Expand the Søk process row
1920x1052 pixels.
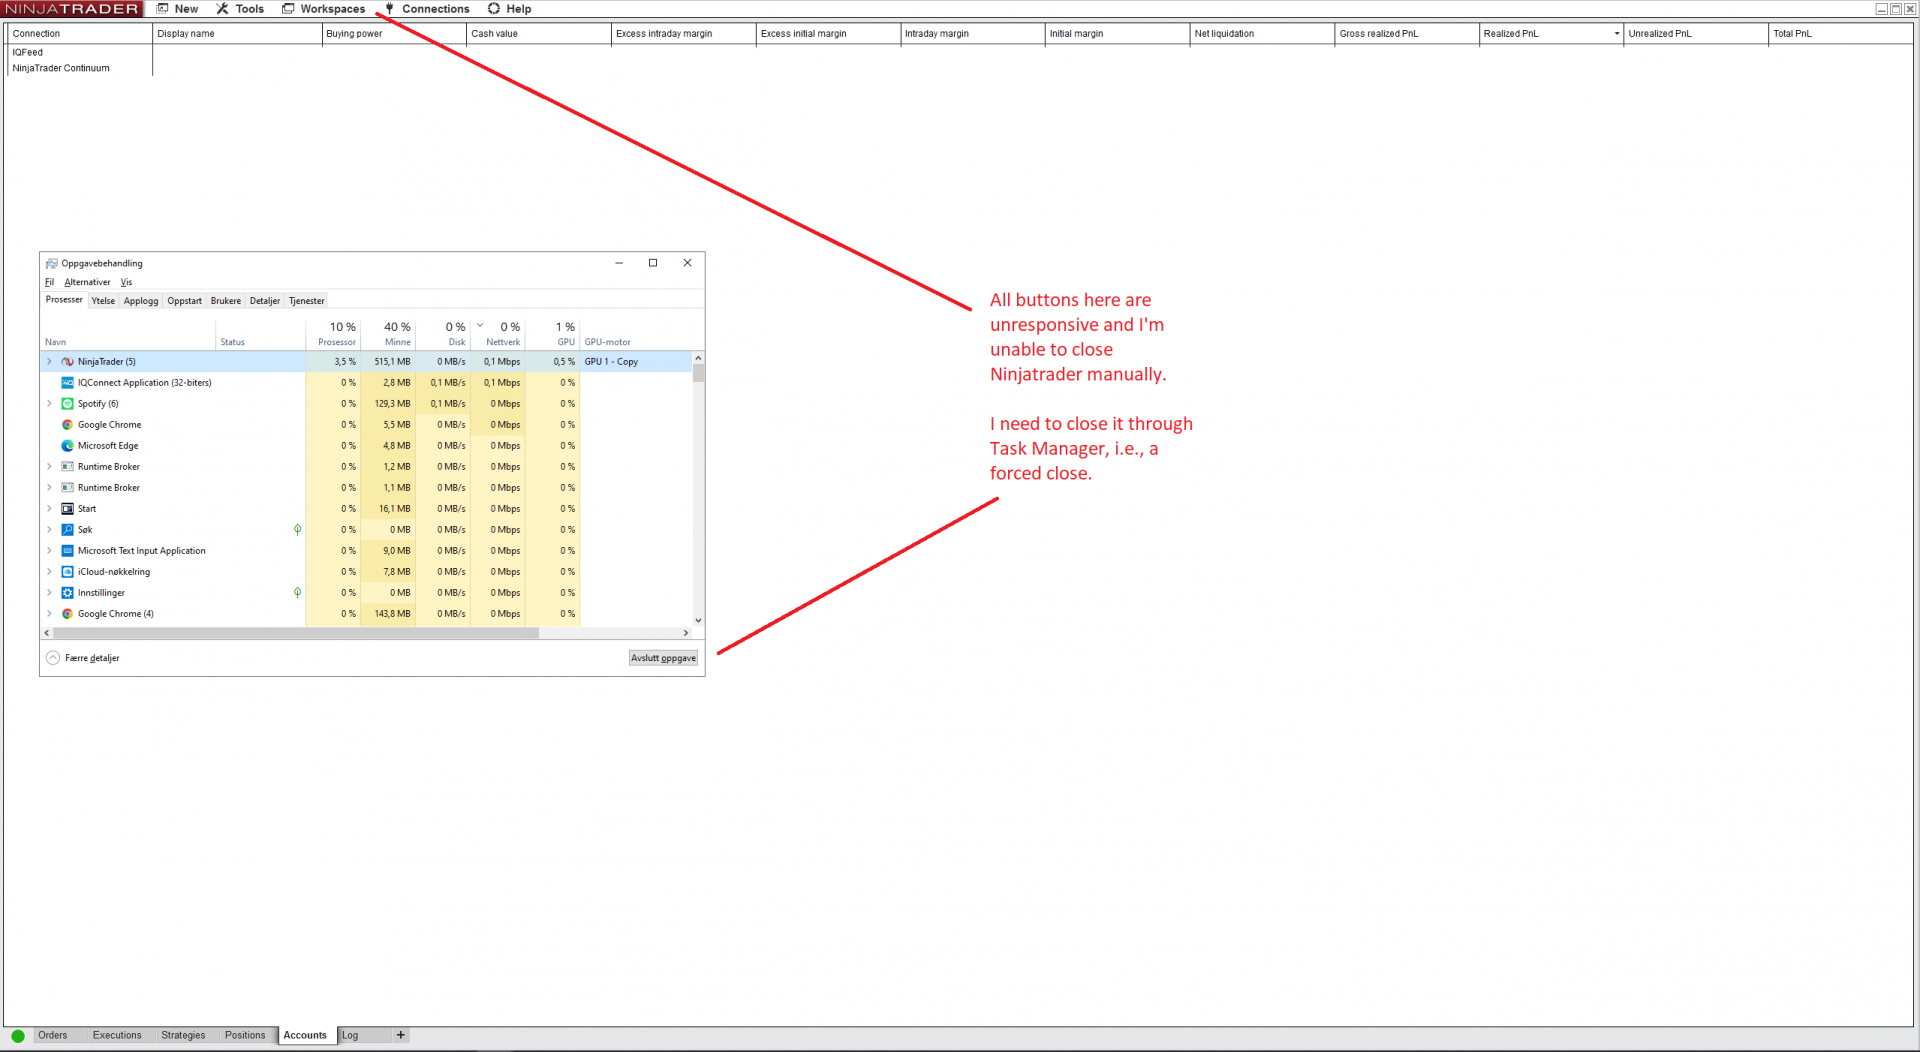[x=49, y=530]
